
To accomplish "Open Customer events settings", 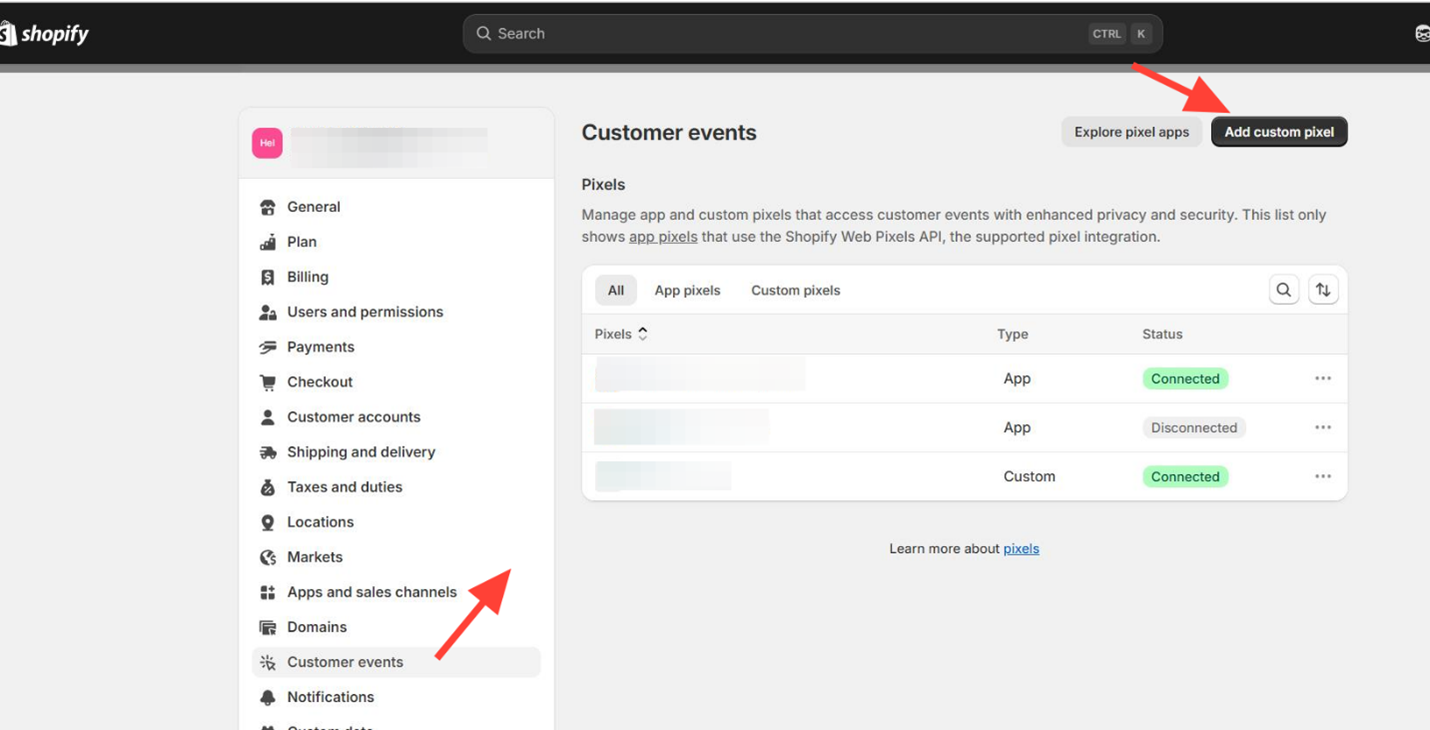I will click(x=397, y=662).
